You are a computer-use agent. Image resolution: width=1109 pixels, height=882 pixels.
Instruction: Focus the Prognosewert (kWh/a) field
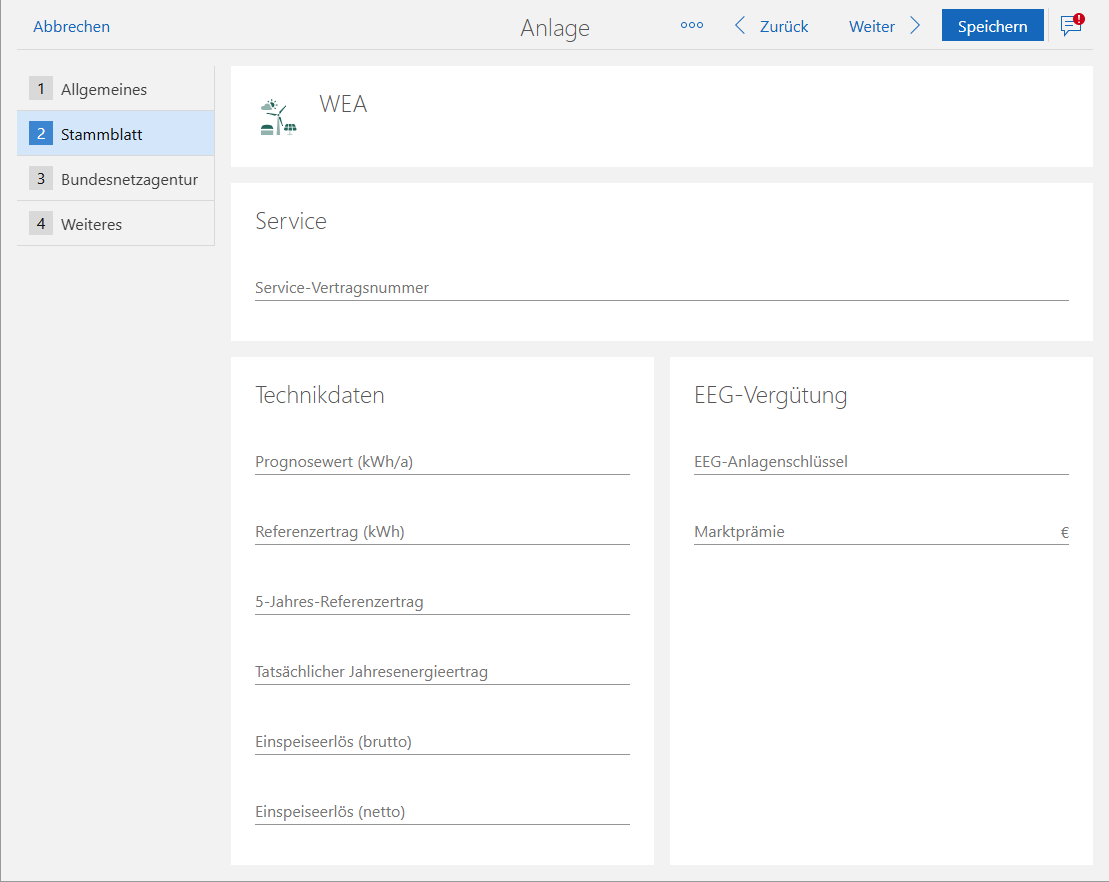442,462
